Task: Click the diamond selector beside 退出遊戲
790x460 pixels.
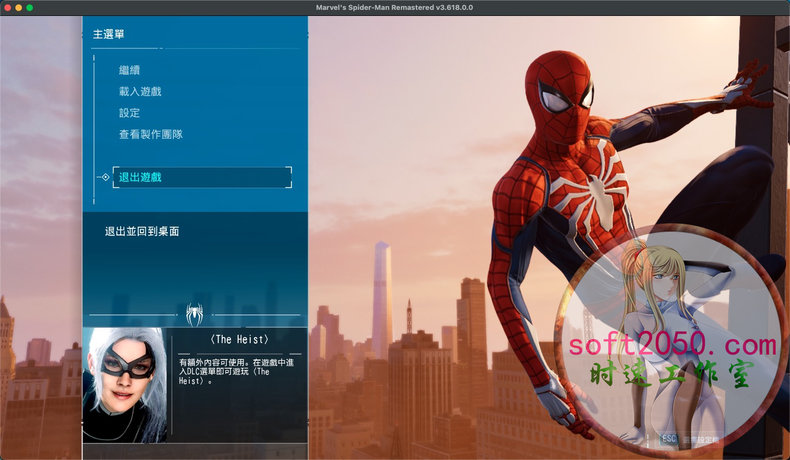Action: [104, 177]
